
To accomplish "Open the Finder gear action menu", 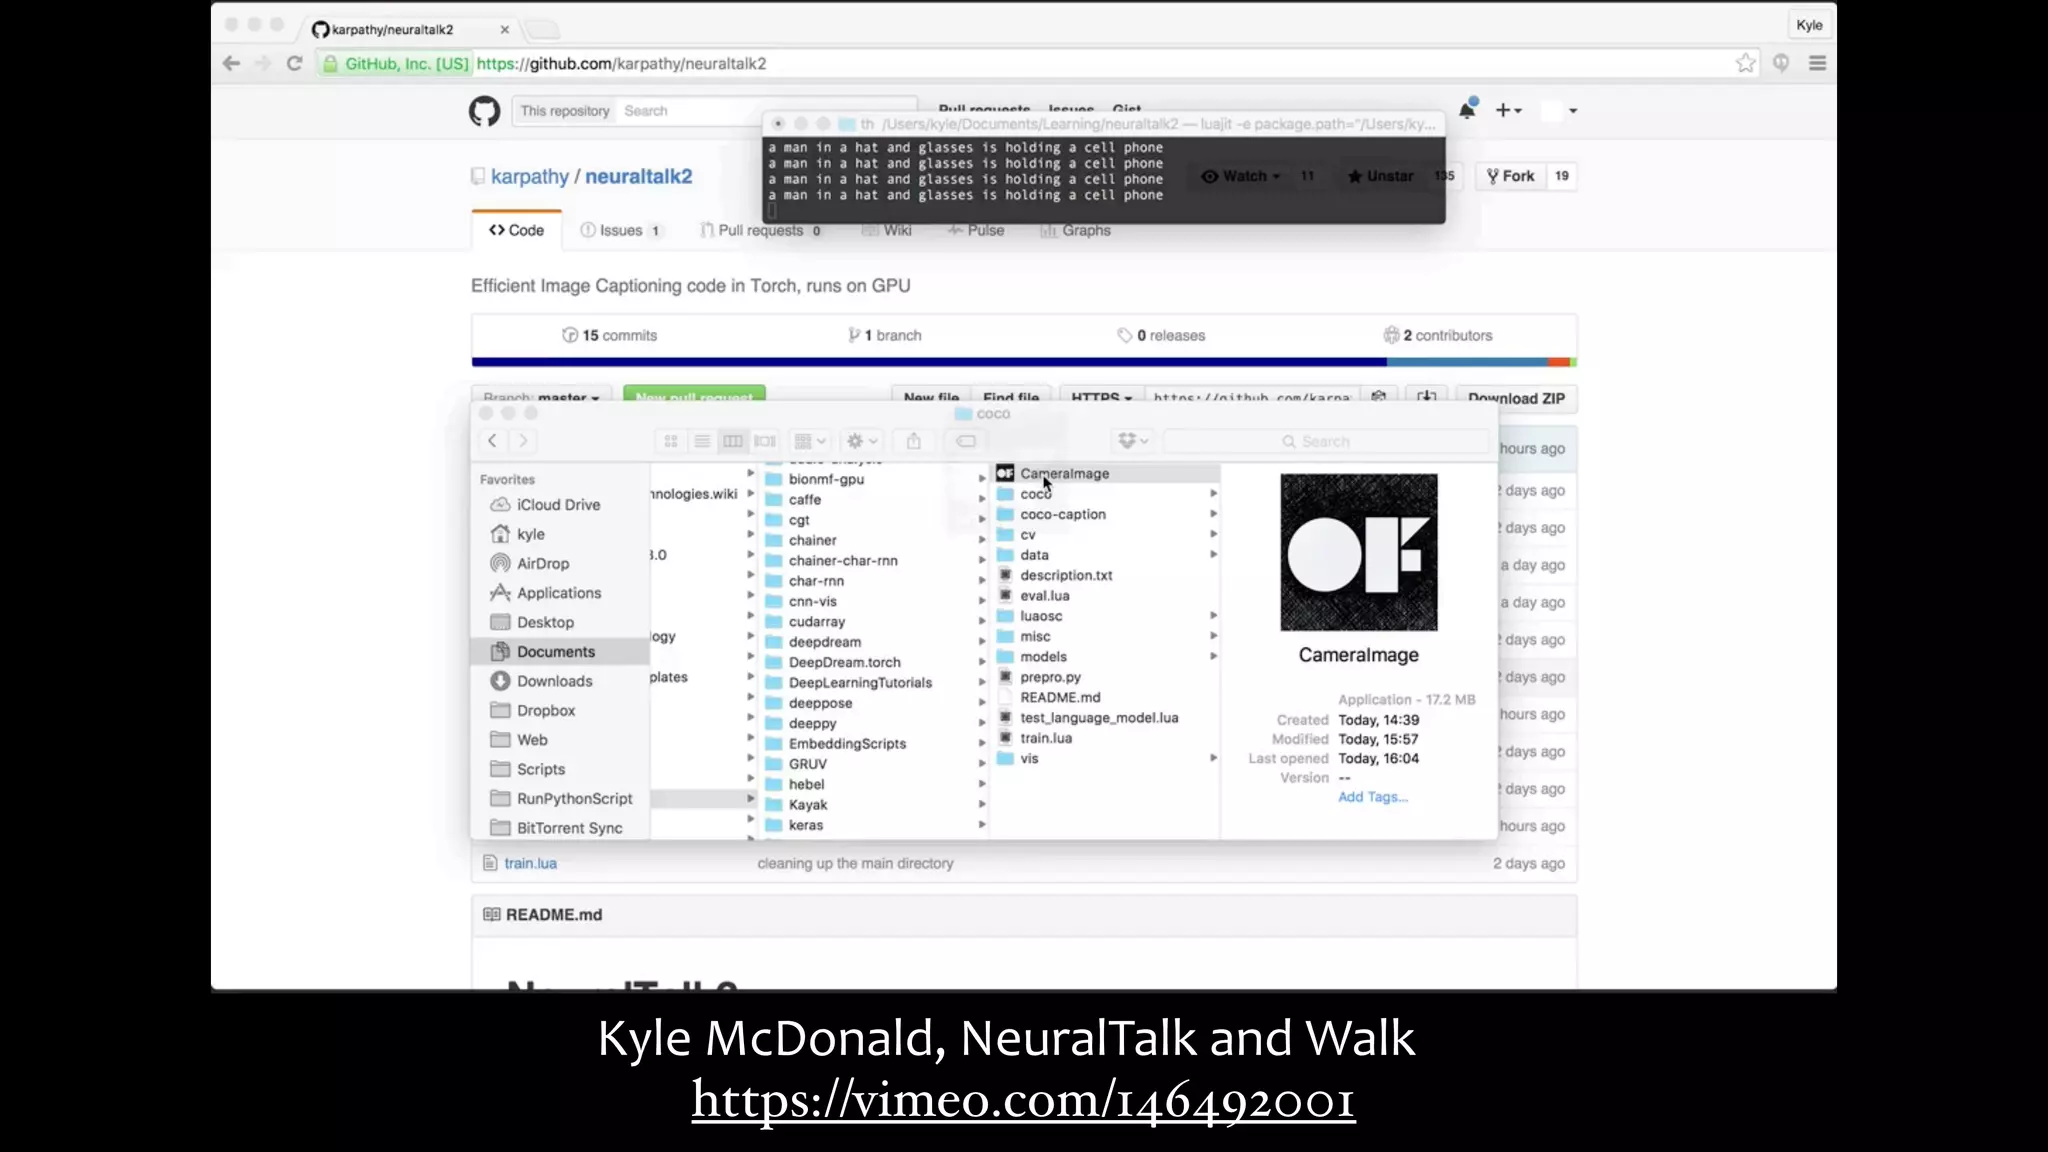I will [862, 441].
